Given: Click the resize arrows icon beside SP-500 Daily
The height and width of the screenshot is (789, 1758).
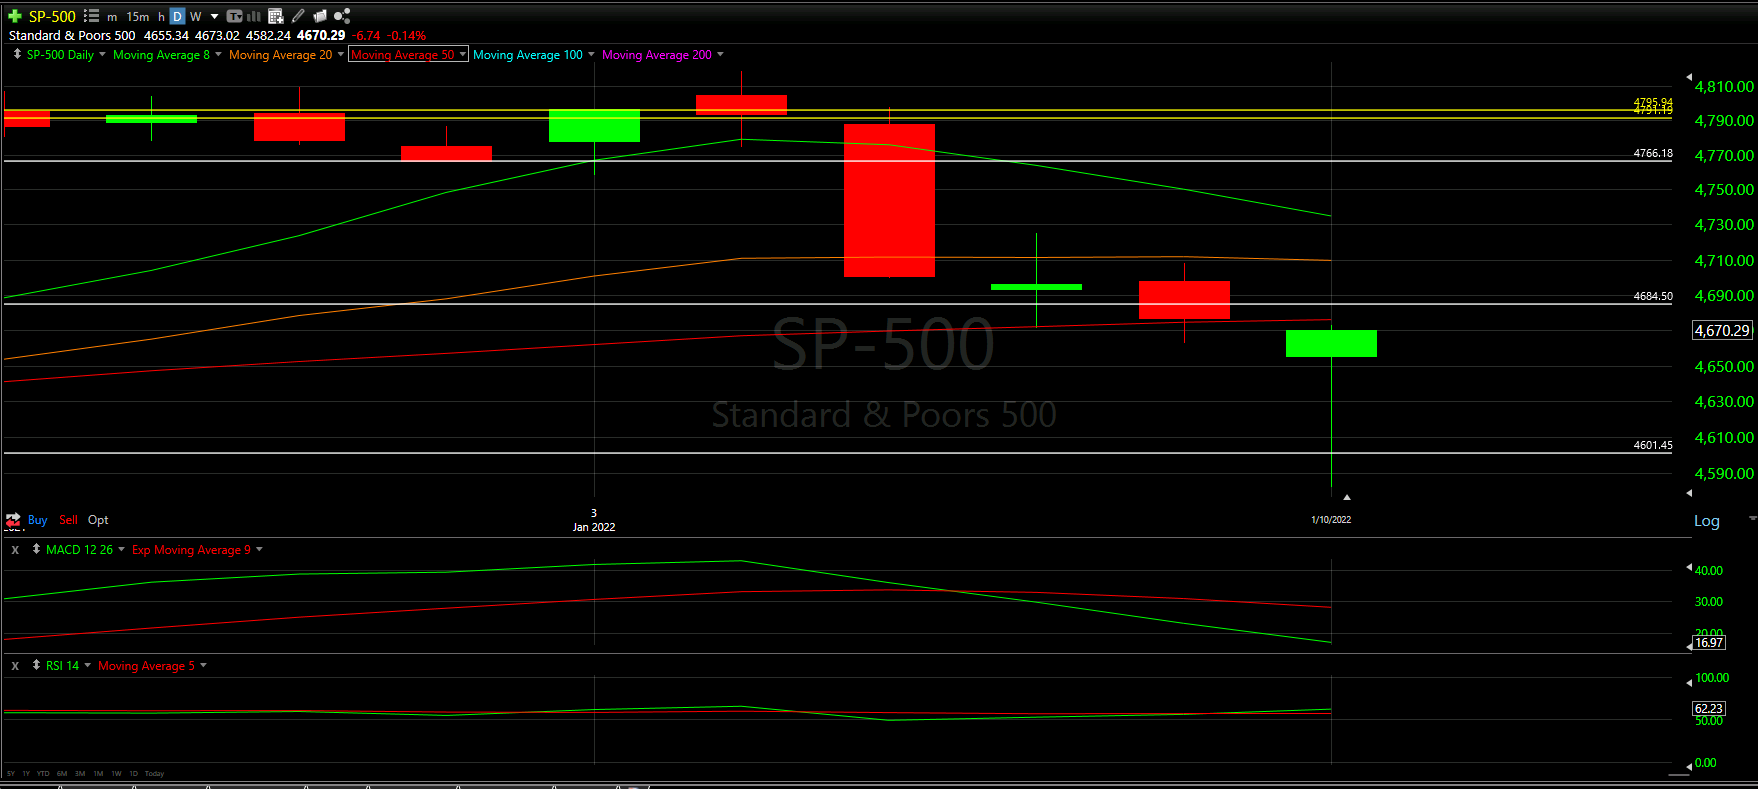Looking at the screenshot, I should pos(17,54).
